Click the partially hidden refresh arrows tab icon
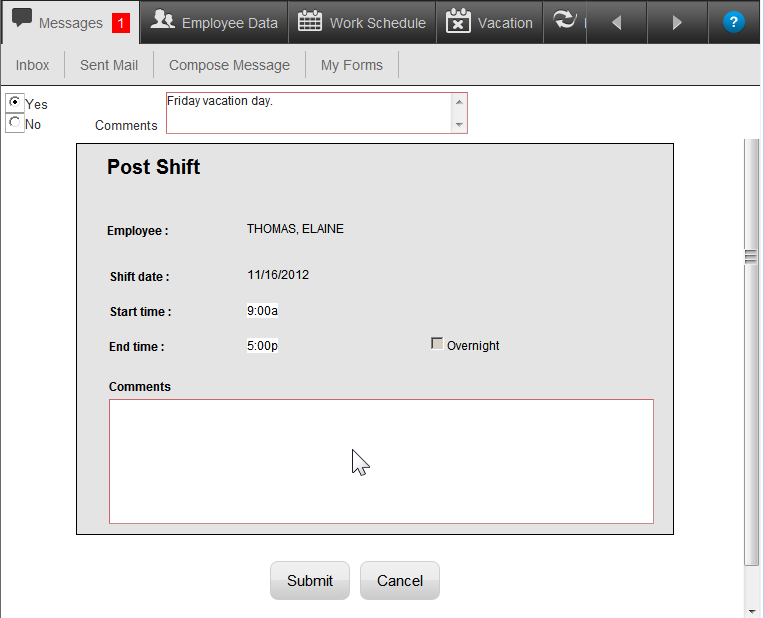 coord(566,21)
